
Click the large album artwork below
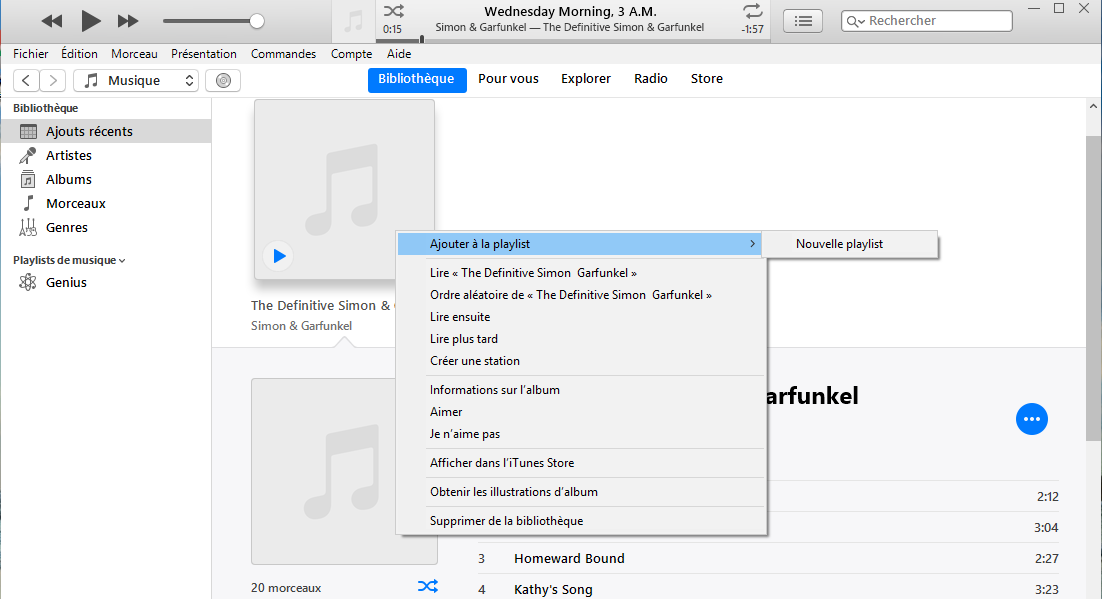coord(344,471)
